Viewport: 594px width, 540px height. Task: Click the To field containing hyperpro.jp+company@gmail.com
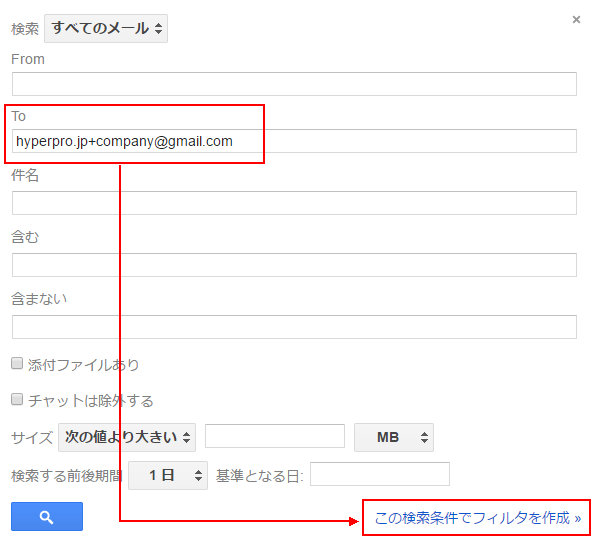294,141
